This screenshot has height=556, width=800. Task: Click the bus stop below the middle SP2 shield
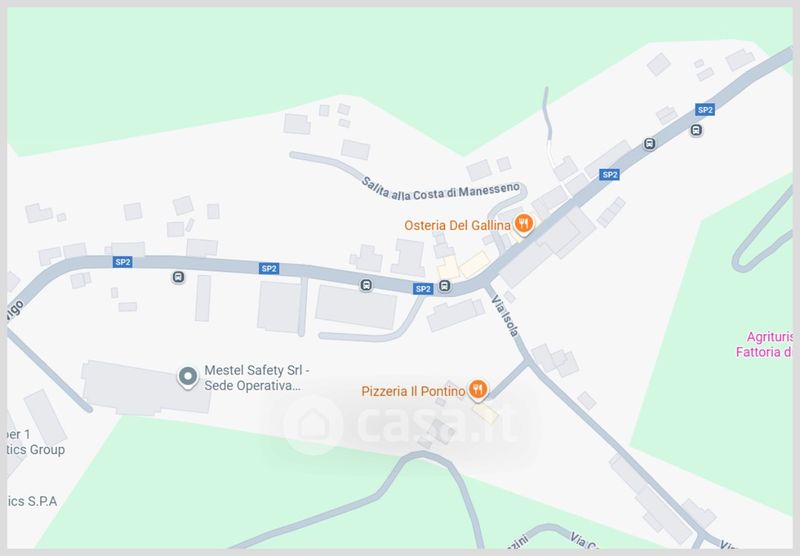click(366, 285)
